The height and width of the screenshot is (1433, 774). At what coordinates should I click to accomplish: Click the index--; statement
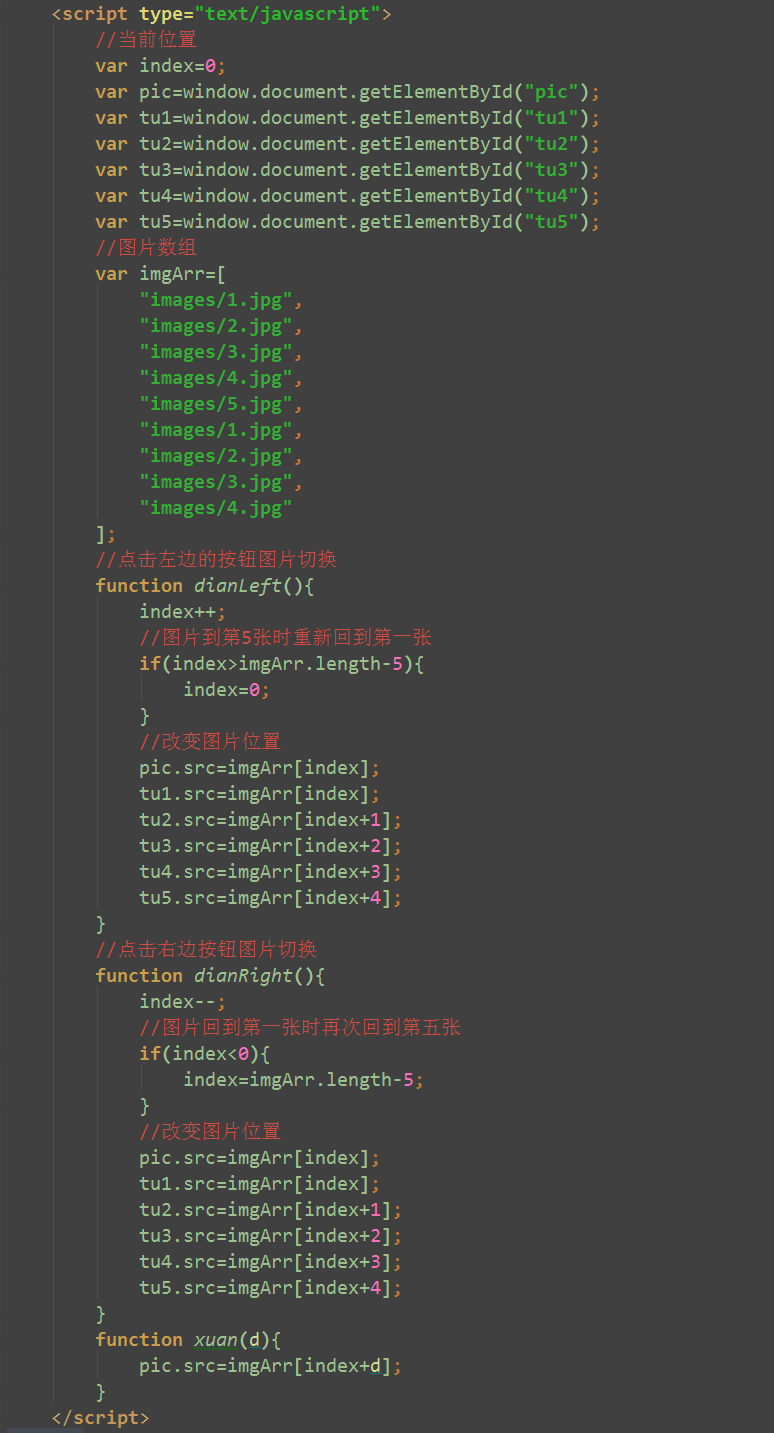point(183,1002)
